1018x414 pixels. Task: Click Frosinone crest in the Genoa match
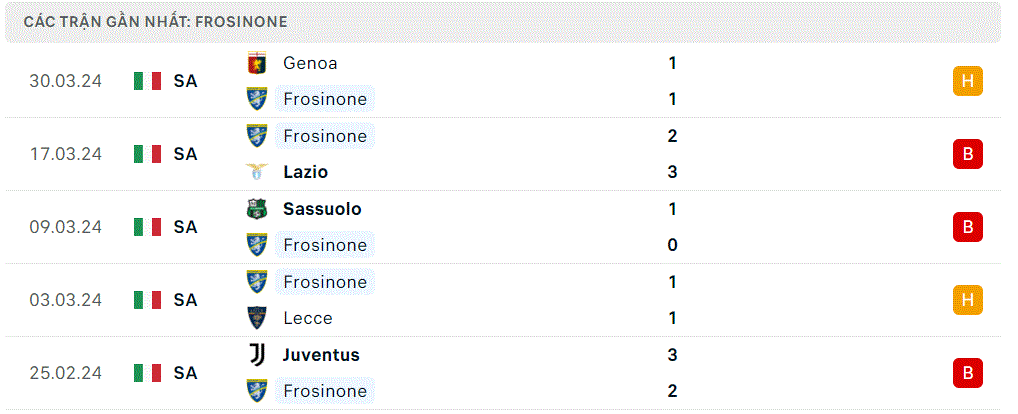(x=257, y=99)
